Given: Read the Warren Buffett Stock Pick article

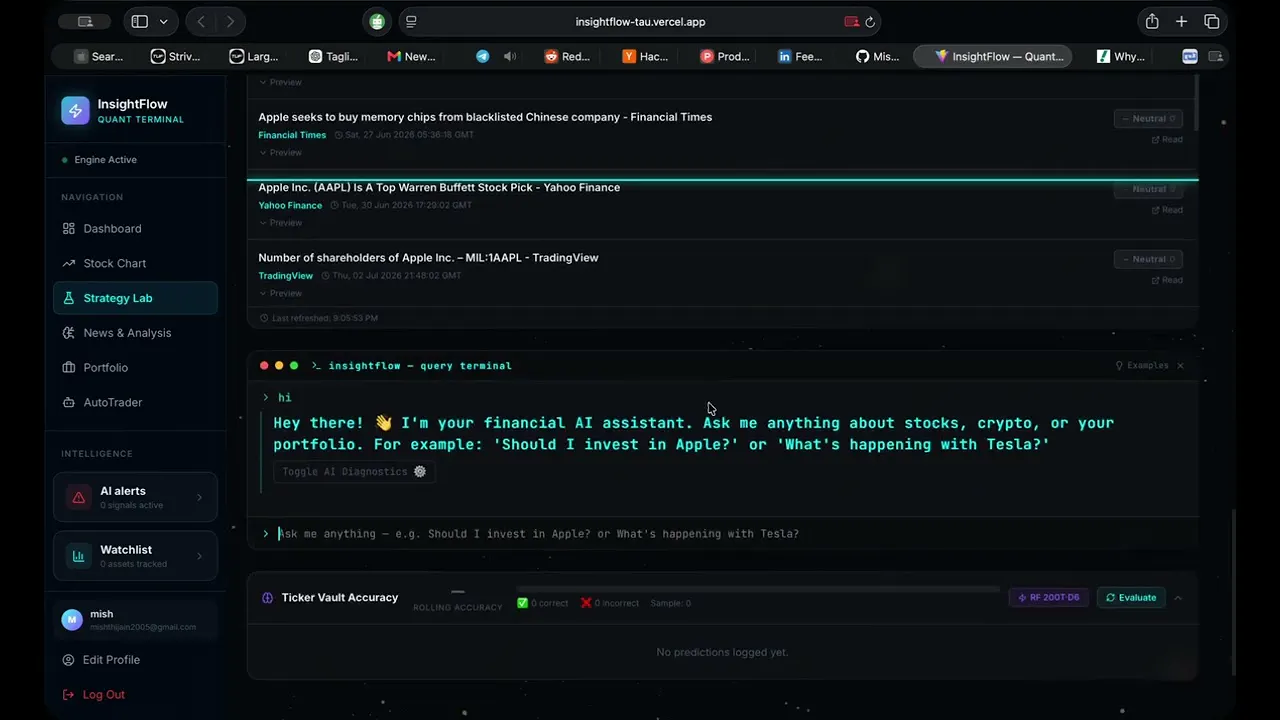Looking at the screenshot, I should (x=1167, y=210).
